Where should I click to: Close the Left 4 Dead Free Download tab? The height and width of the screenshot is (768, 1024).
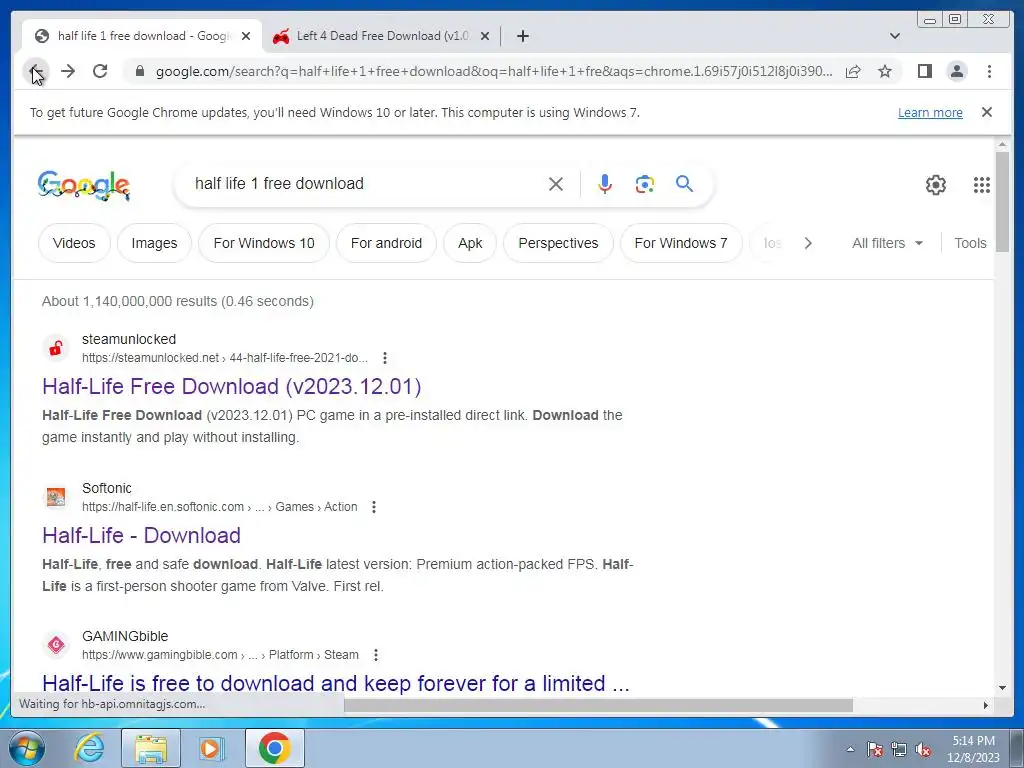coord(485,36)
